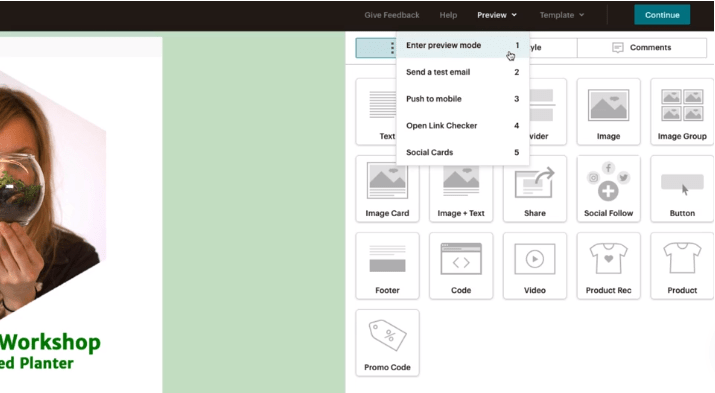Image resolution: width=715 pixels, height=393 pixels.
Task: Expand the Template dropdown
Action: (561, 15)
